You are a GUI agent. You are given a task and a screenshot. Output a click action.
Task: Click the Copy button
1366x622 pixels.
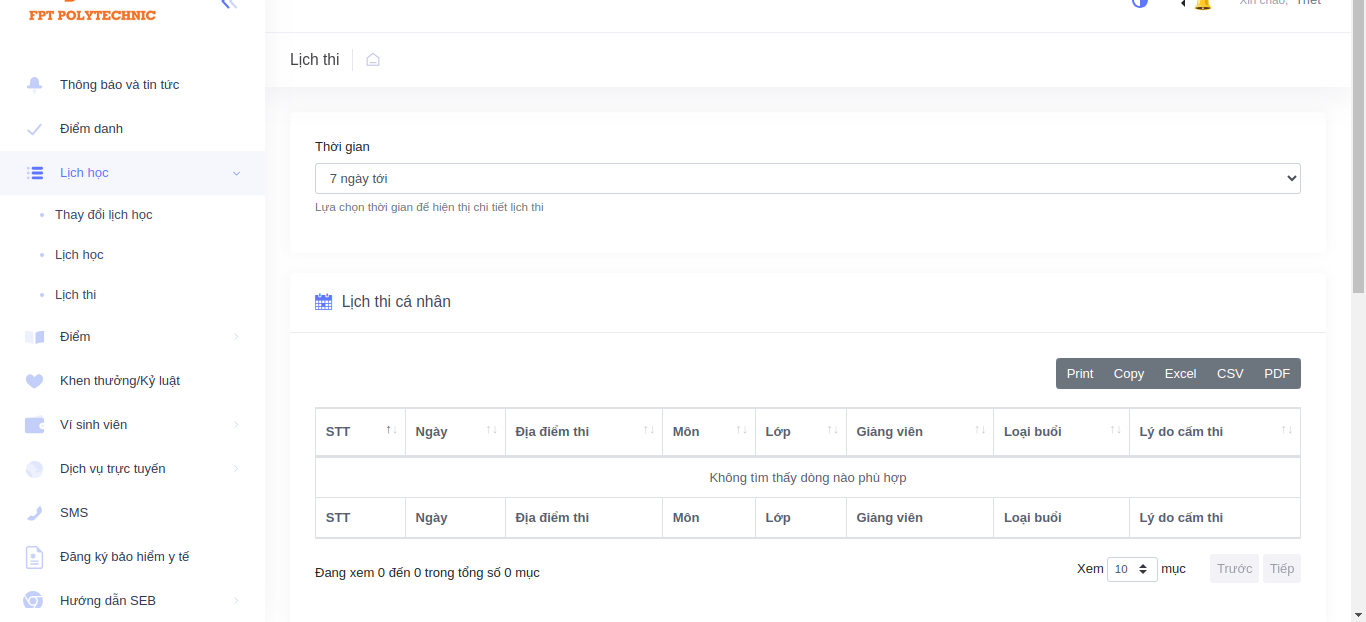1129,374
